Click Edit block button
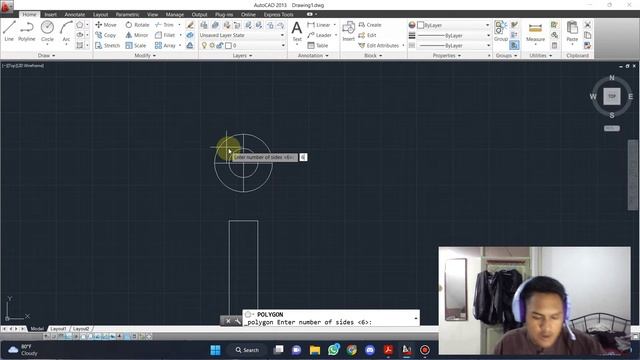This screenshot has height=360, width=640. tap(367, 35)
